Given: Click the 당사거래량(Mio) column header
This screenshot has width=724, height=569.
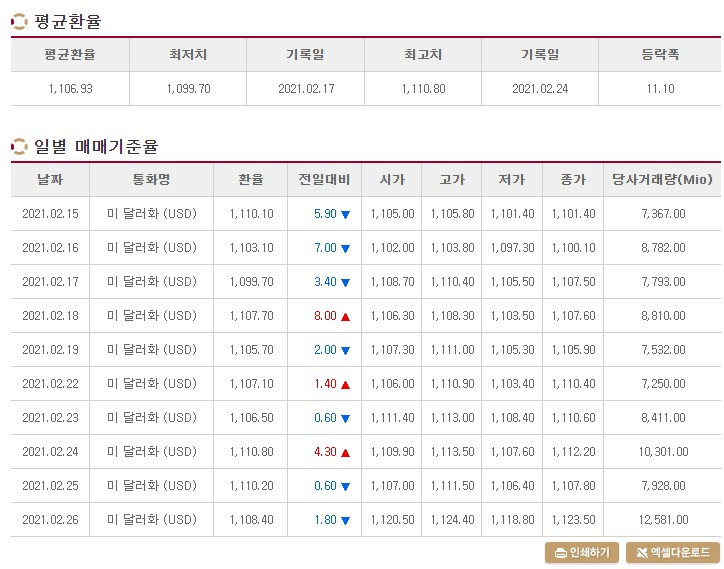Looking at the screenshot, I should click(662, 180).
